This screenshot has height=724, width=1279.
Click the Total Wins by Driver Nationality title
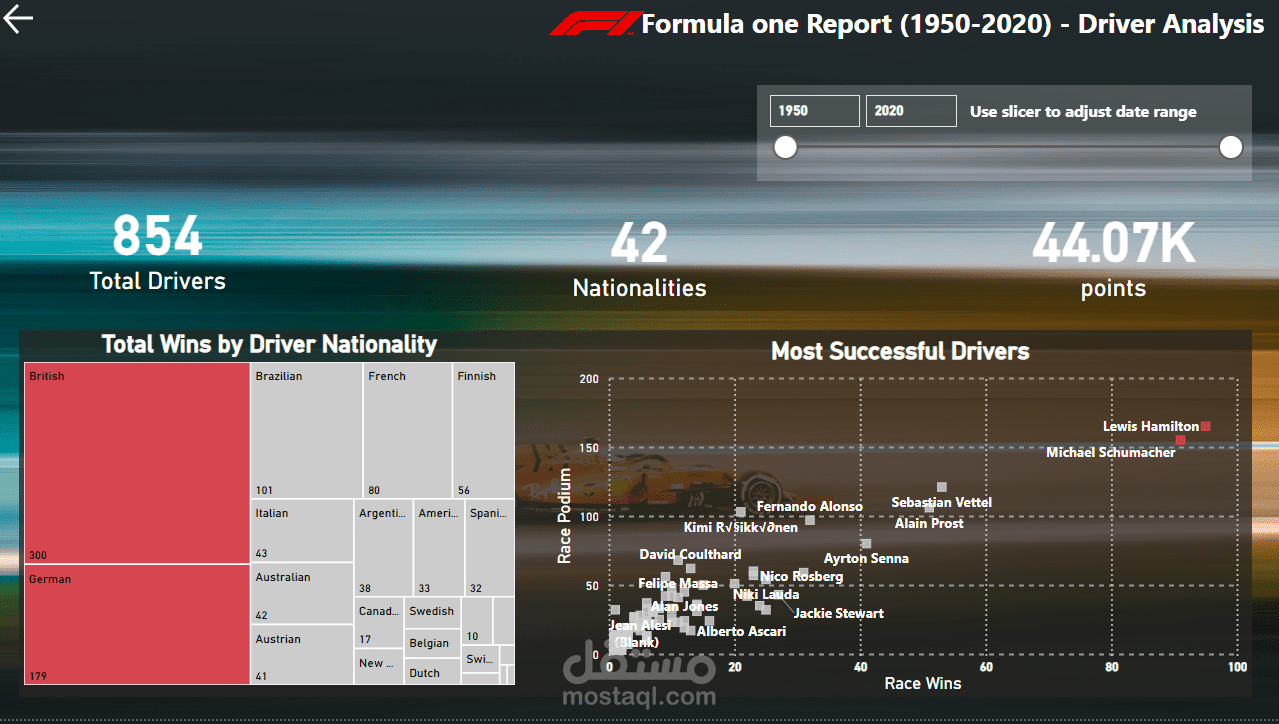[x=269, y=344]
